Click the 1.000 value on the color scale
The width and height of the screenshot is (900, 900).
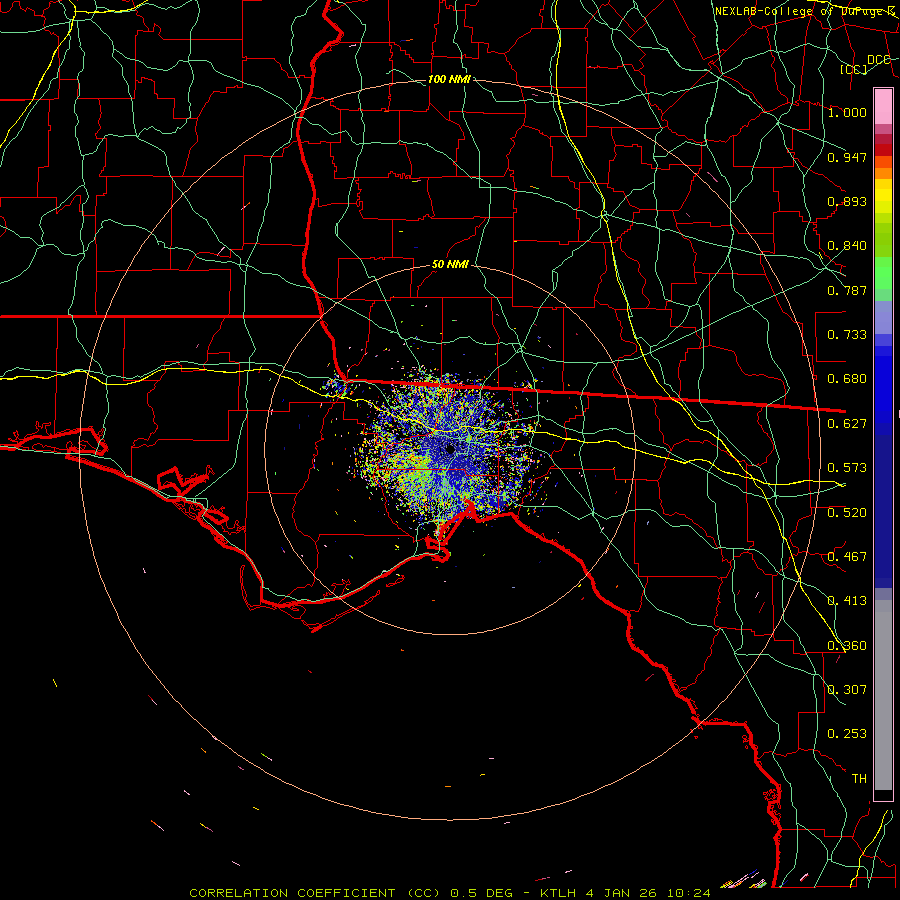coord(847,112)
